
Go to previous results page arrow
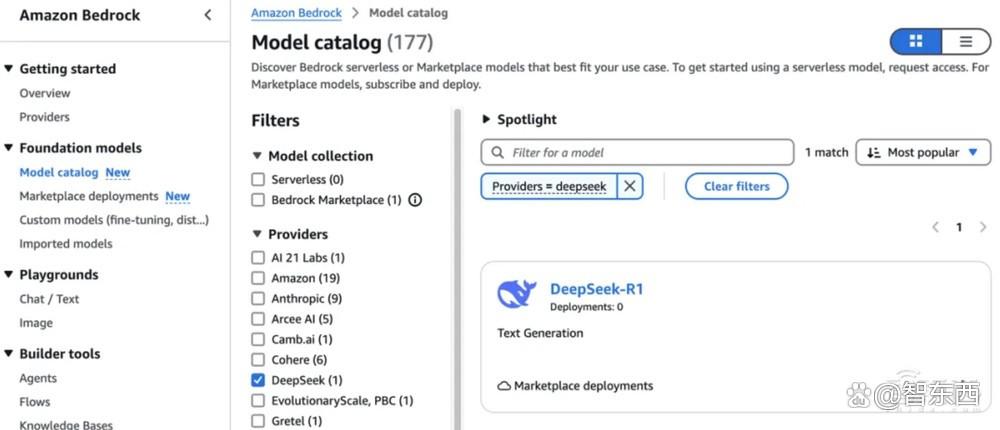coord(936,227)
